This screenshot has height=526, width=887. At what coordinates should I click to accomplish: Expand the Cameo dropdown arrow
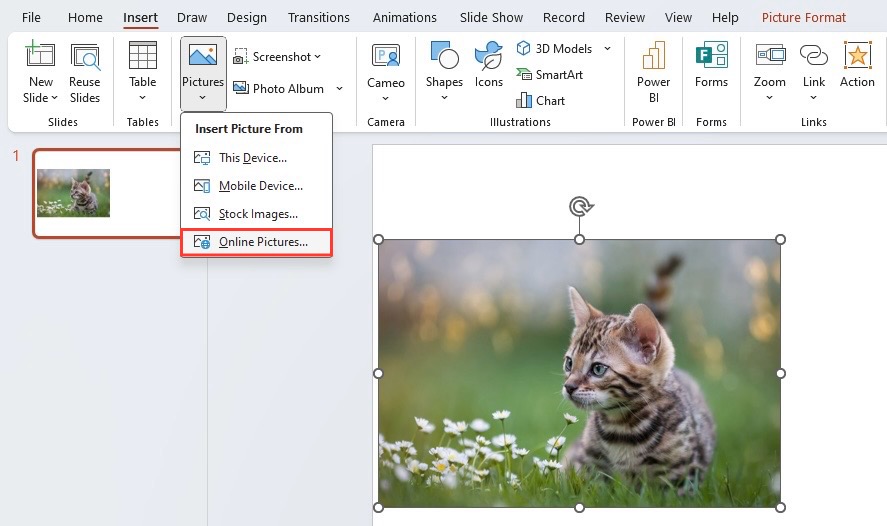point(385,98)
